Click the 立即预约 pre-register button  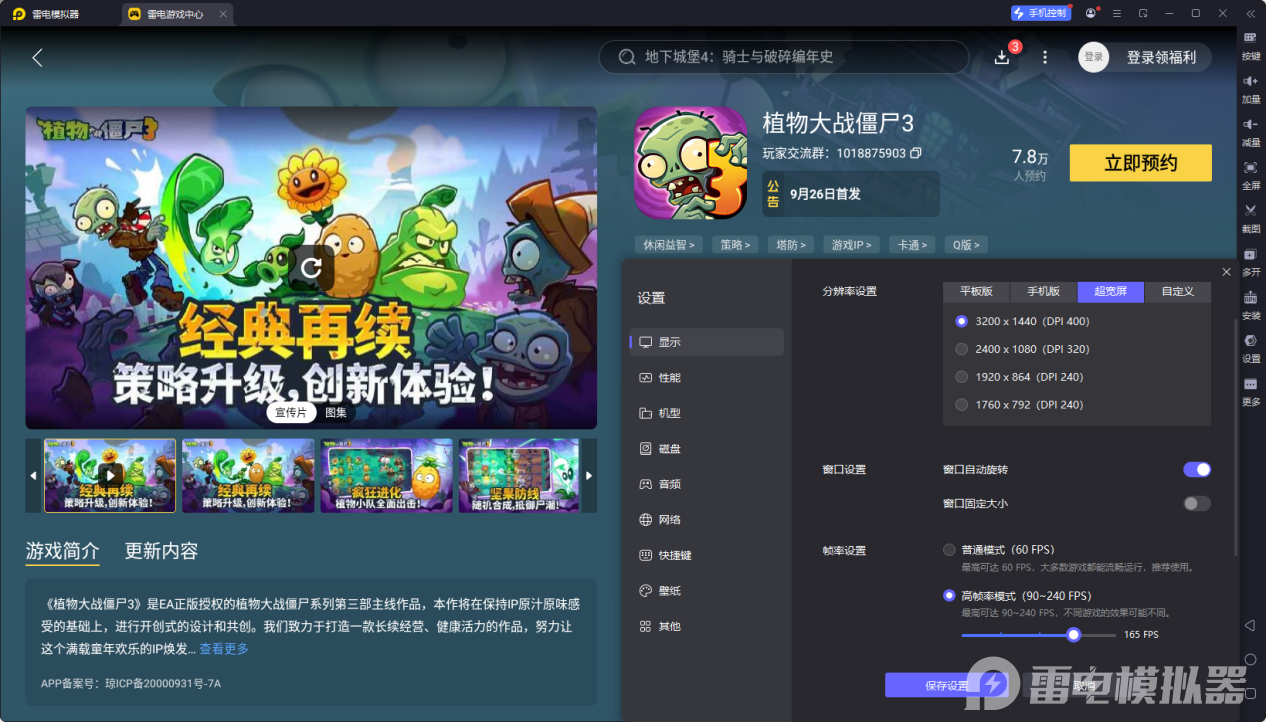point(1140,163)
